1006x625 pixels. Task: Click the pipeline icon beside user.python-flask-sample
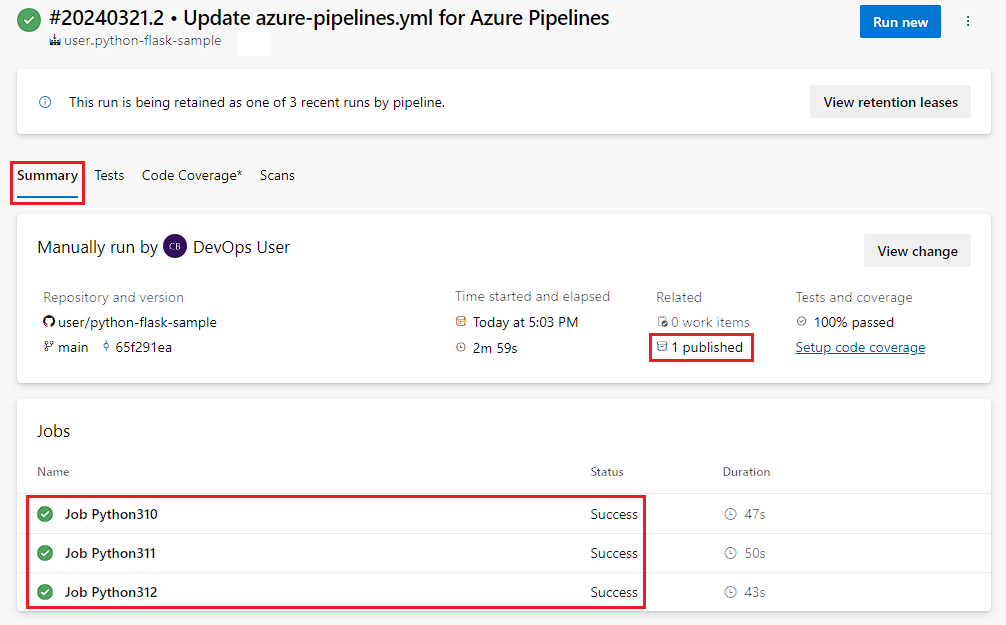55,40
